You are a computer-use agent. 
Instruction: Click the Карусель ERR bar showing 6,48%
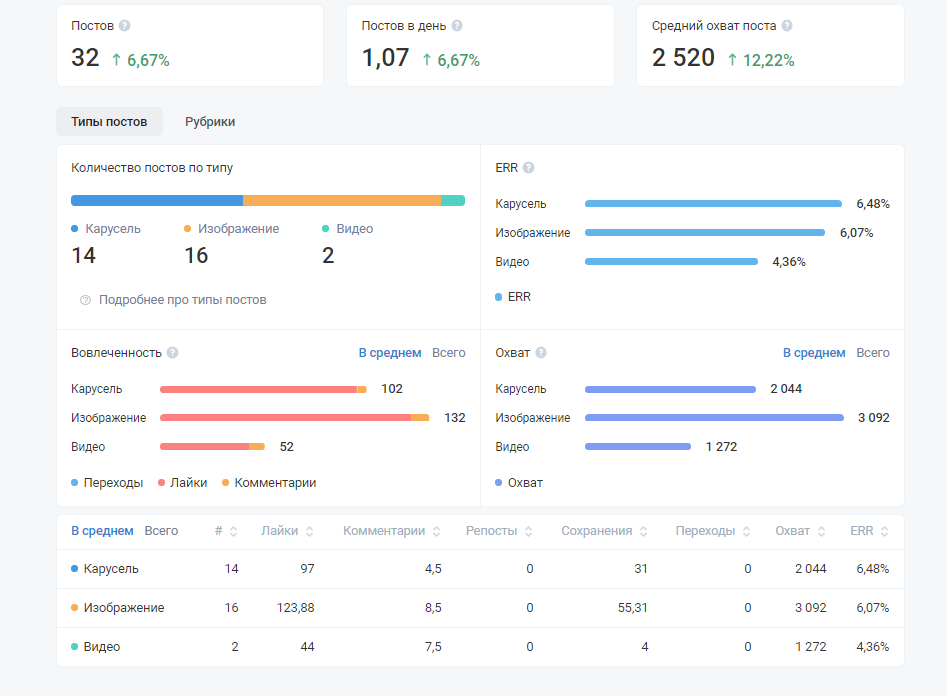(713, 204)
